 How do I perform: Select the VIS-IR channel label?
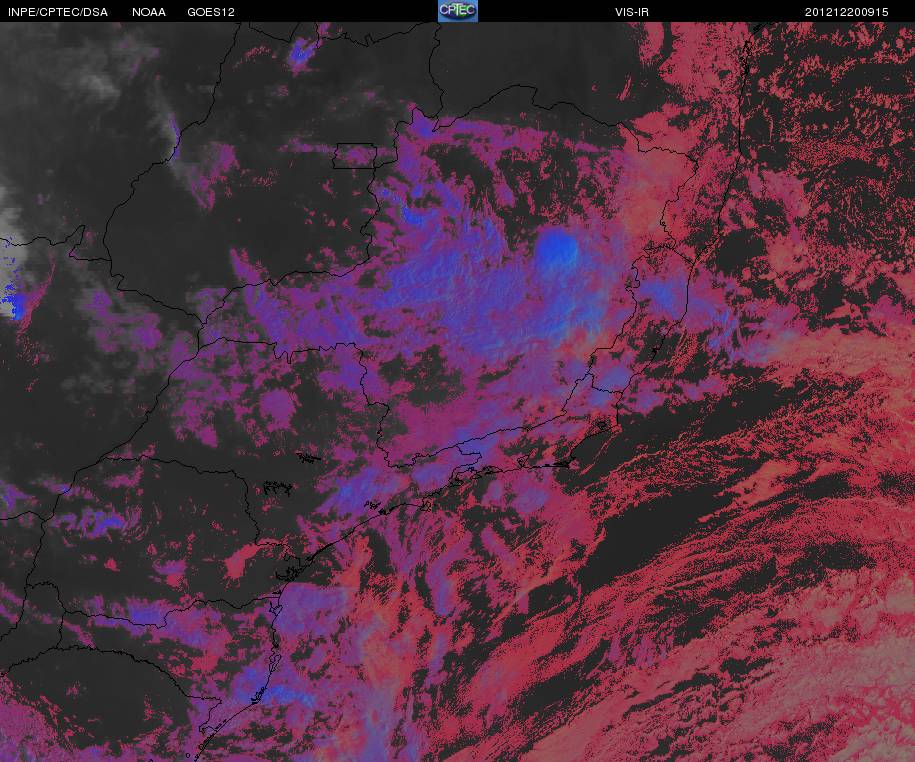coord(632,12)
